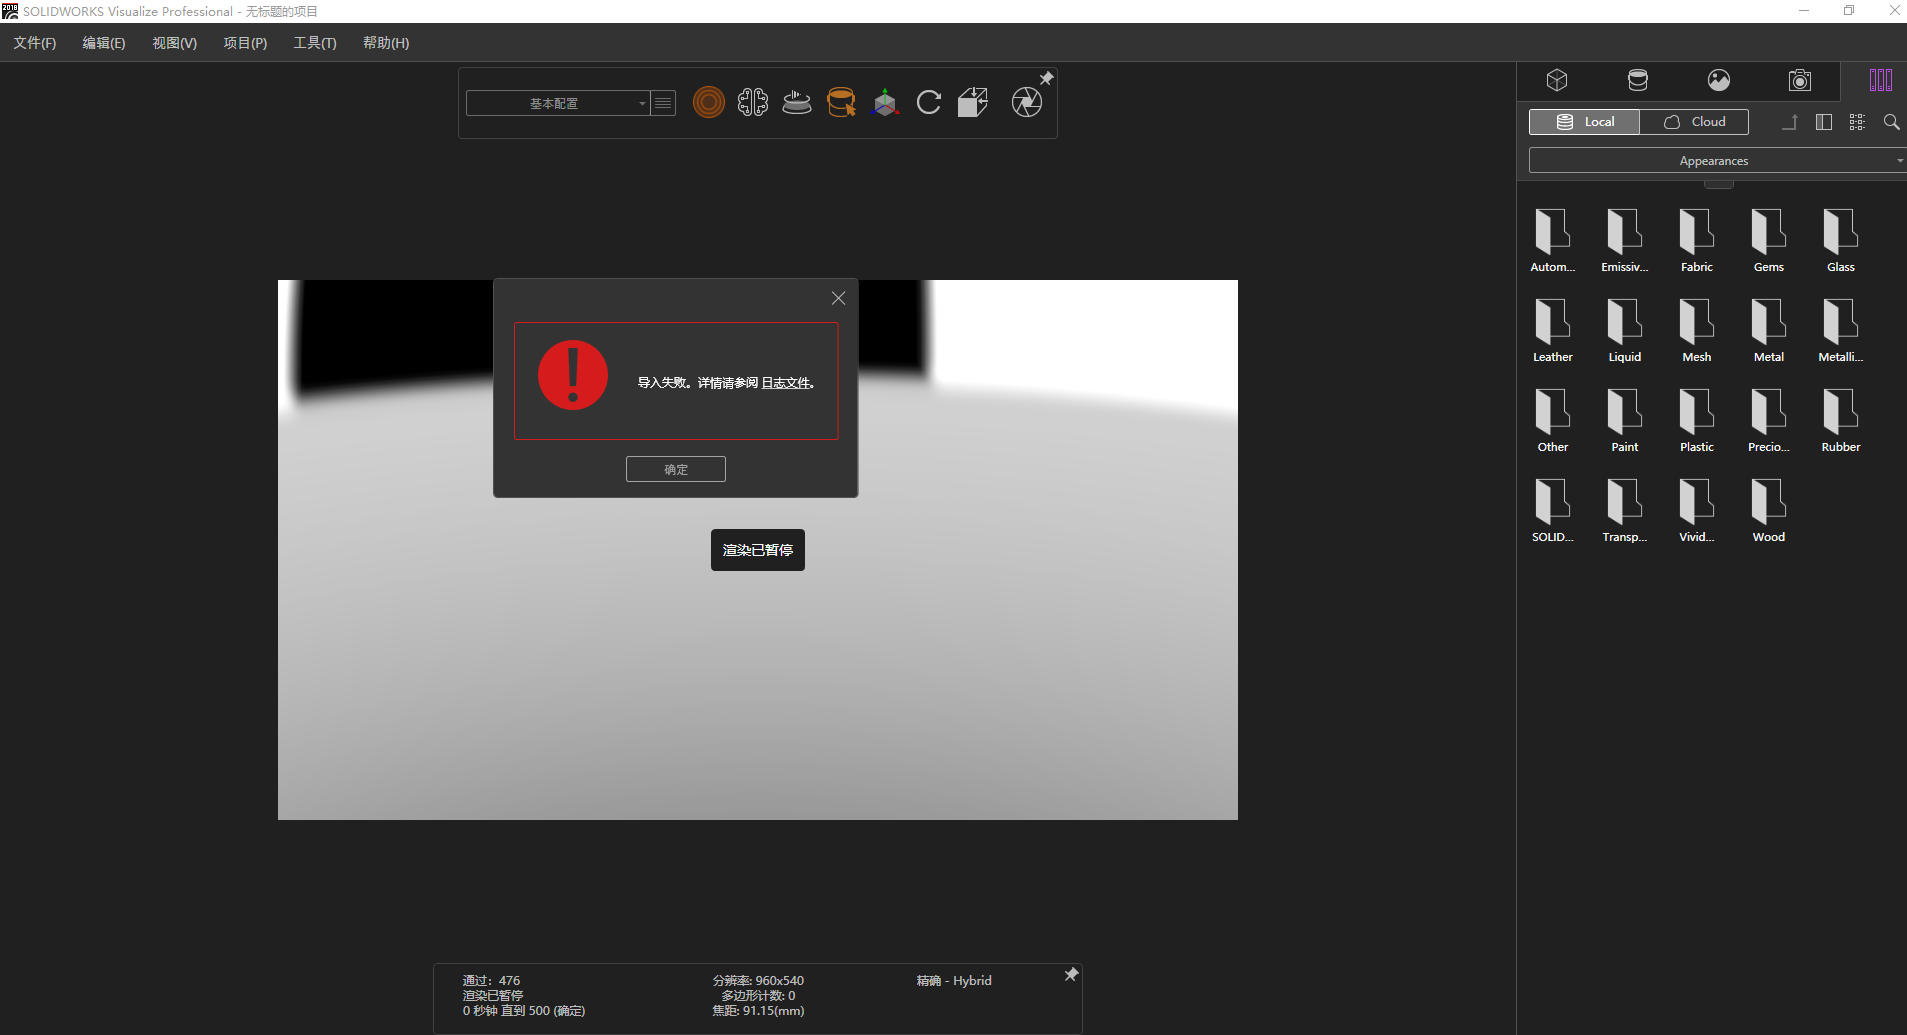Click the library search magnifier icon

(1891, 122)
